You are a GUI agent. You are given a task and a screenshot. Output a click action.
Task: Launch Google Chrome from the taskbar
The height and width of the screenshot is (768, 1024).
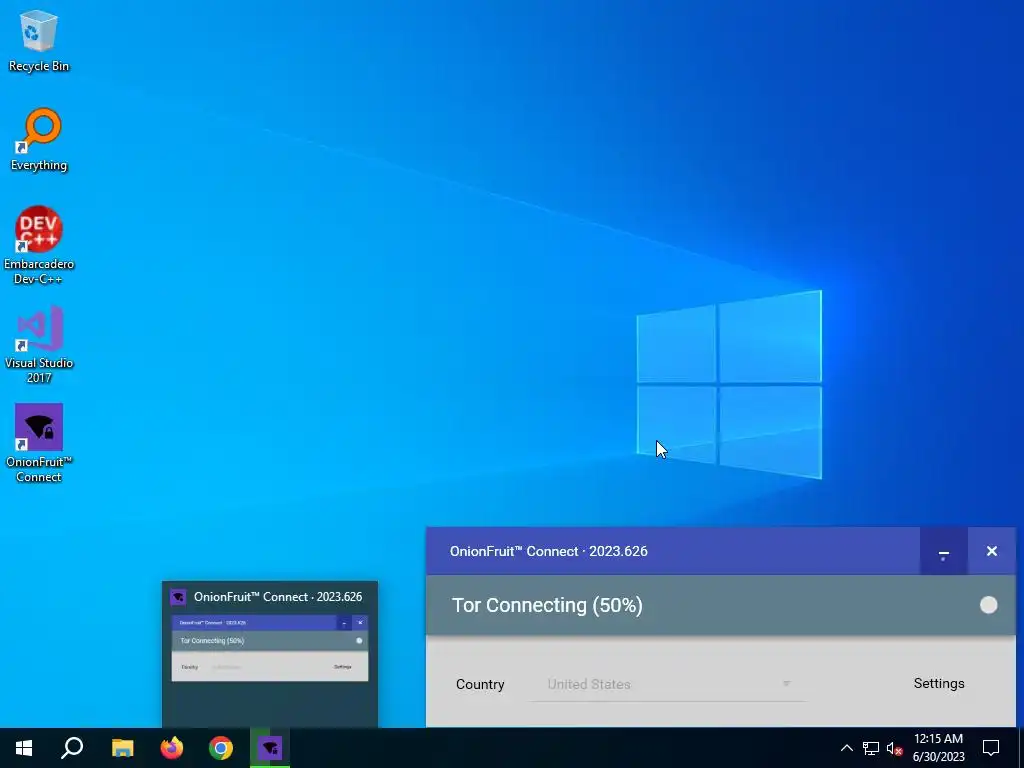(x=221, y=748)
